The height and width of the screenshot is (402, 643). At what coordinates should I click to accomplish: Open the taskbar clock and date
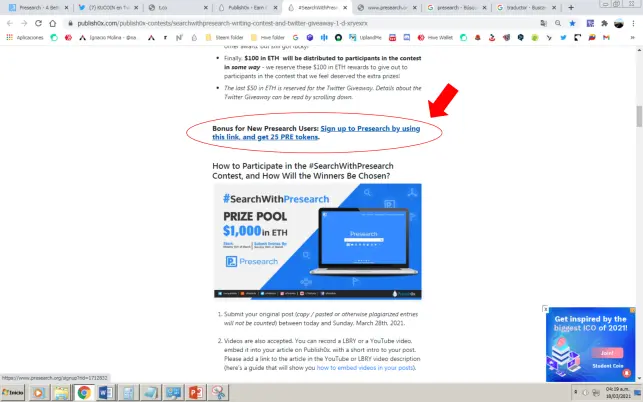pos(618,393)
